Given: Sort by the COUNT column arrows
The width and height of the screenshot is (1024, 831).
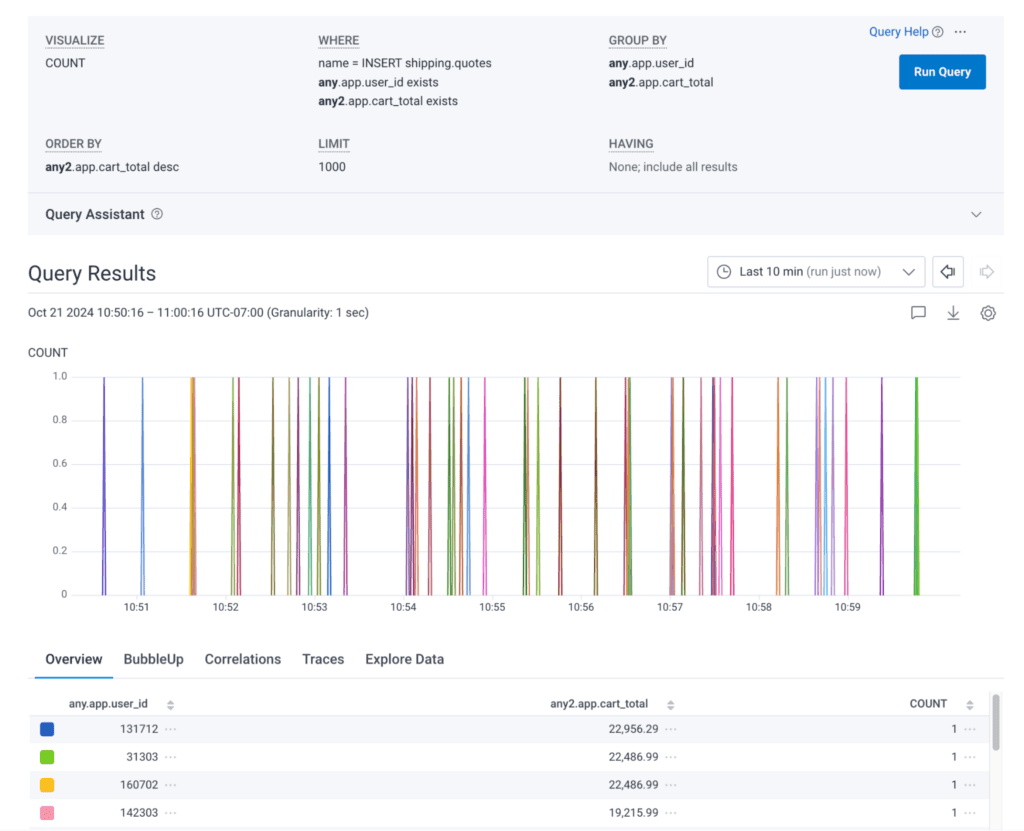Looking at the screenshot, I should 969,705.
